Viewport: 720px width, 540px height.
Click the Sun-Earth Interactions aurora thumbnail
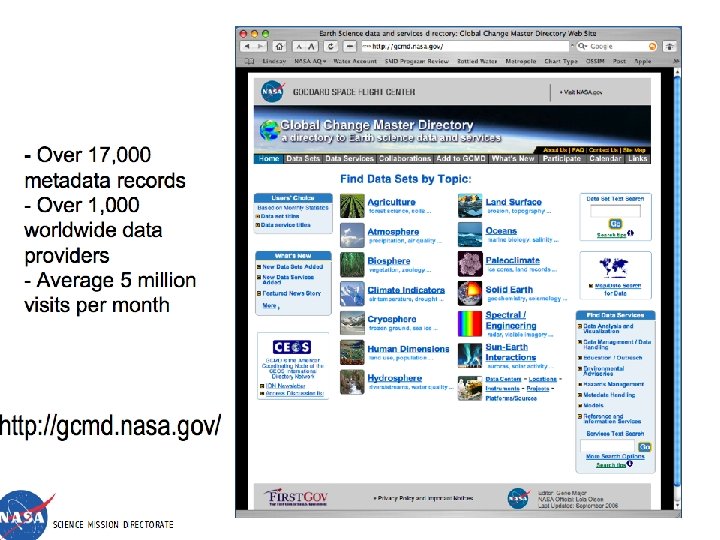470,355
